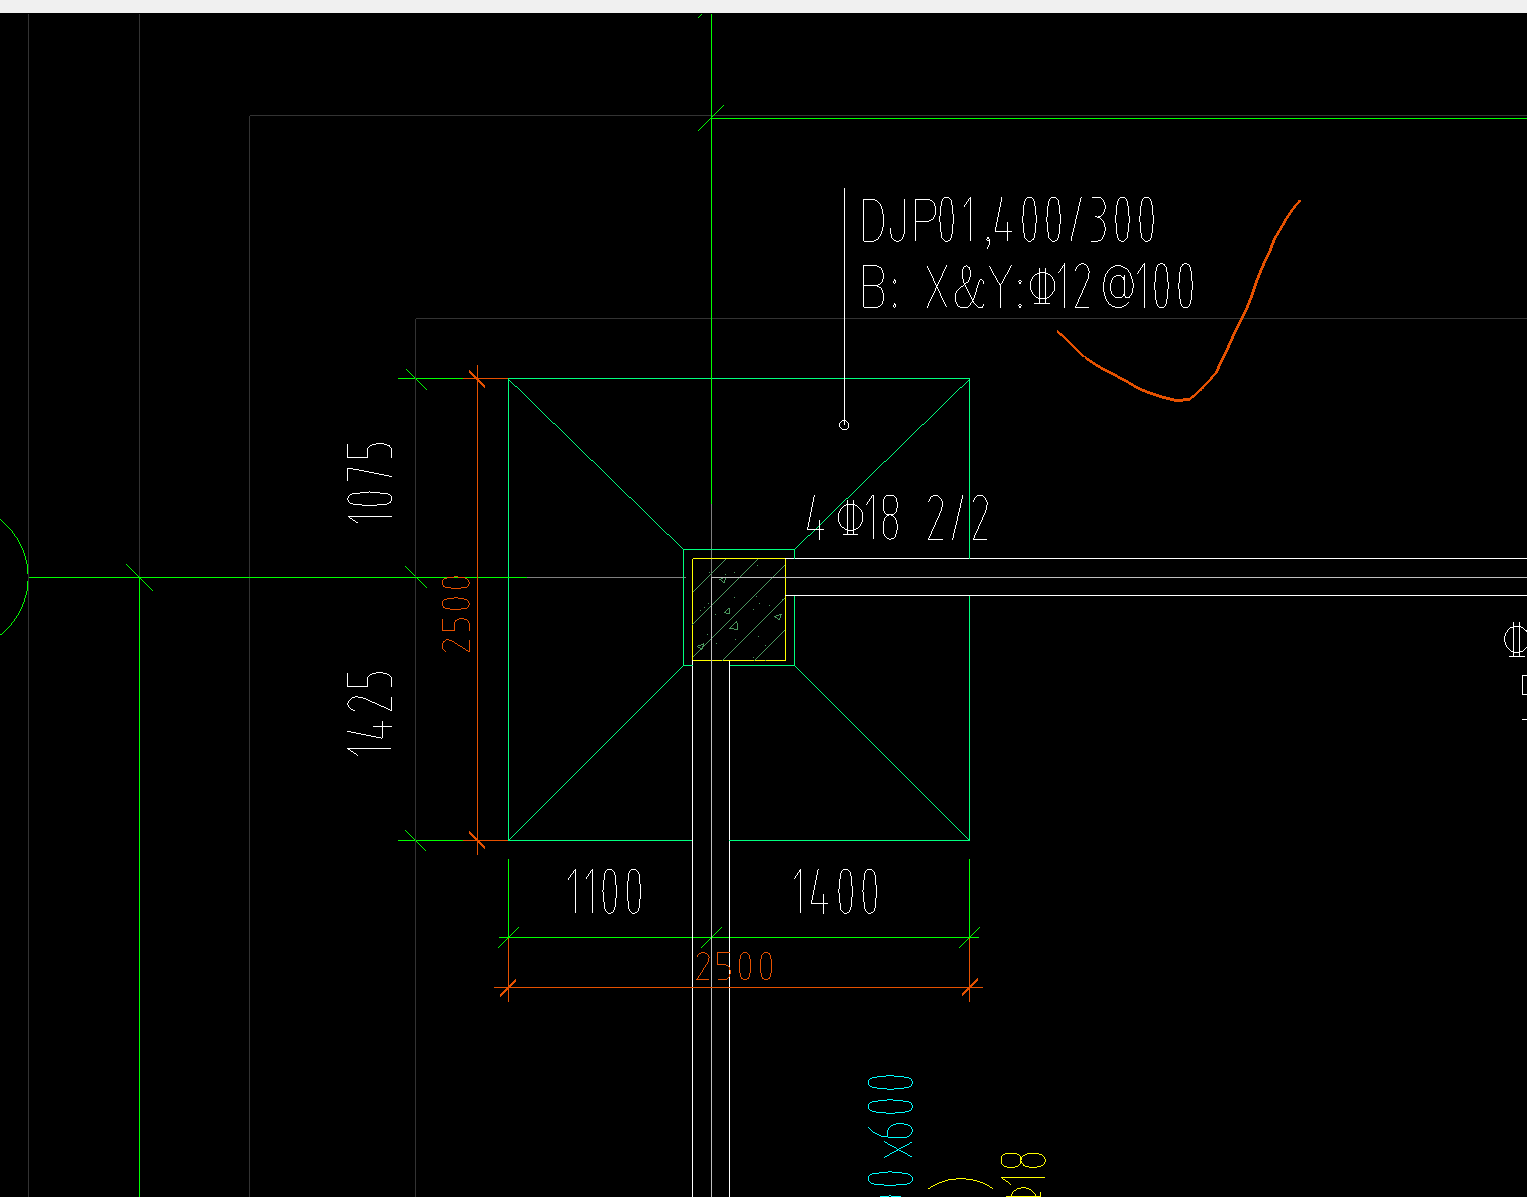Click the leader circle inside the footing
This screenshot has width=1527, height=1197.
point(844,425)
